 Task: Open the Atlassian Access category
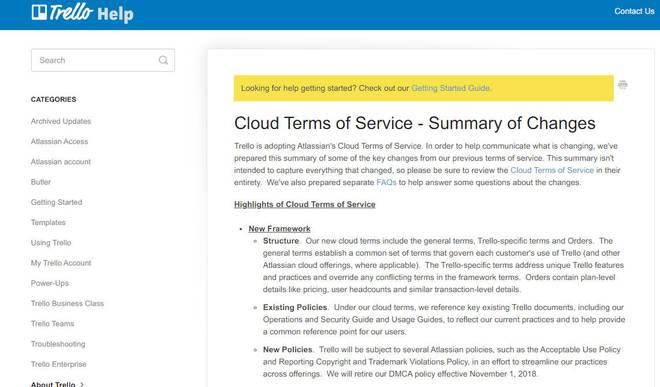coord(59,141)
